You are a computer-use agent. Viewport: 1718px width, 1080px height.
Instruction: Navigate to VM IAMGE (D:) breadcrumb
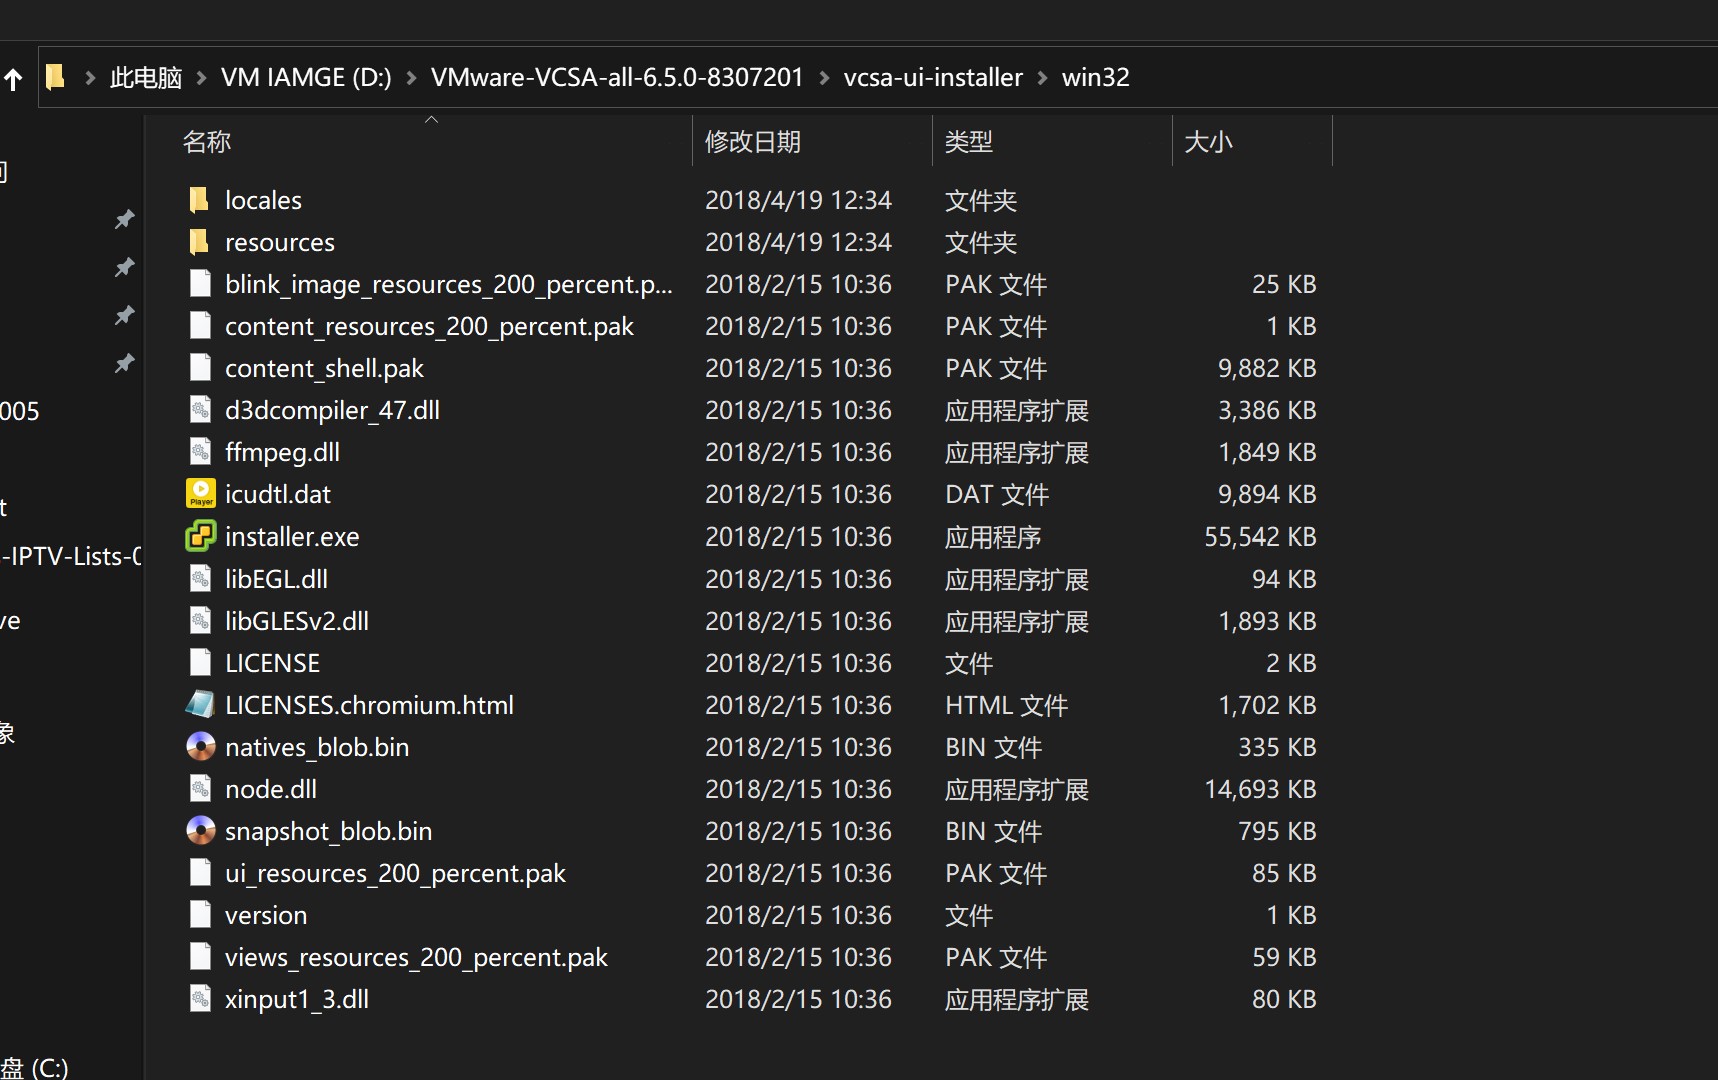point(306,78)
